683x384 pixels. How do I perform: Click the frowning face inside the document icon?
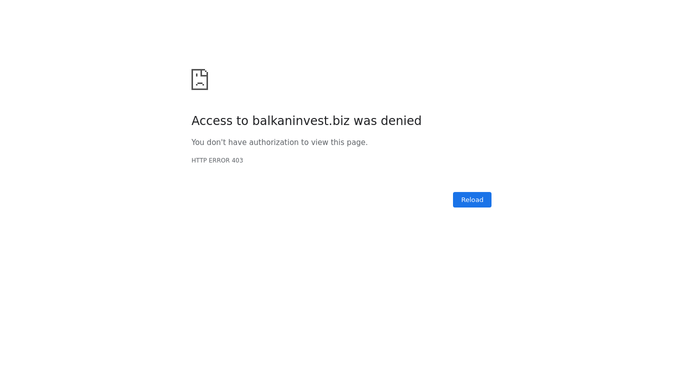199,81
